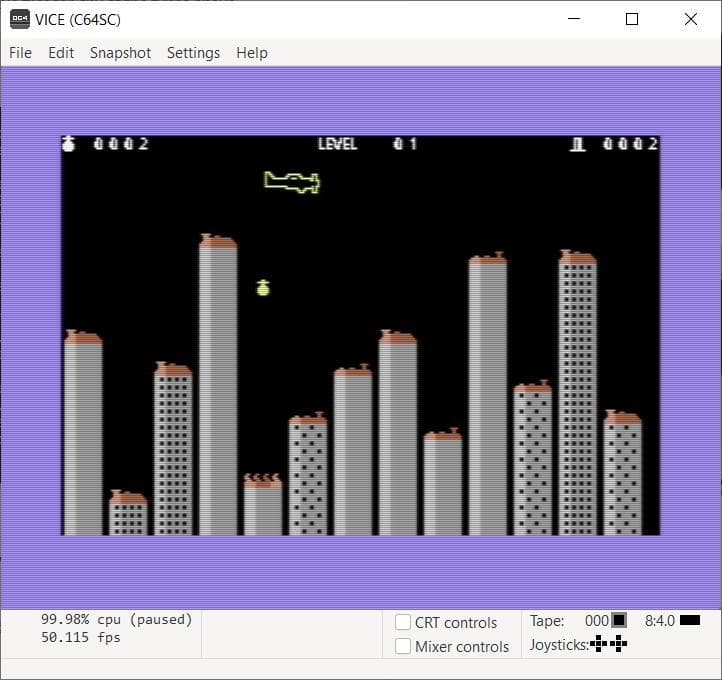Open the Snapshot menu
This screenshot has height=680, width=722.
tap(120, 53)
